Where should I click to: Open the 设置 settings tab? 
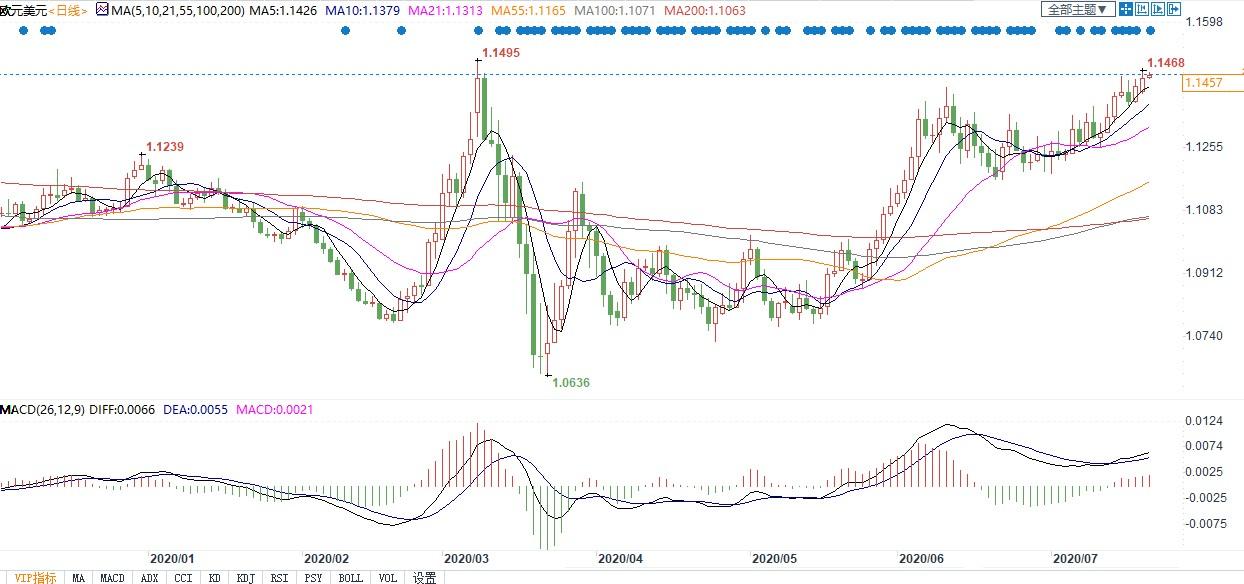click(424, 577)
